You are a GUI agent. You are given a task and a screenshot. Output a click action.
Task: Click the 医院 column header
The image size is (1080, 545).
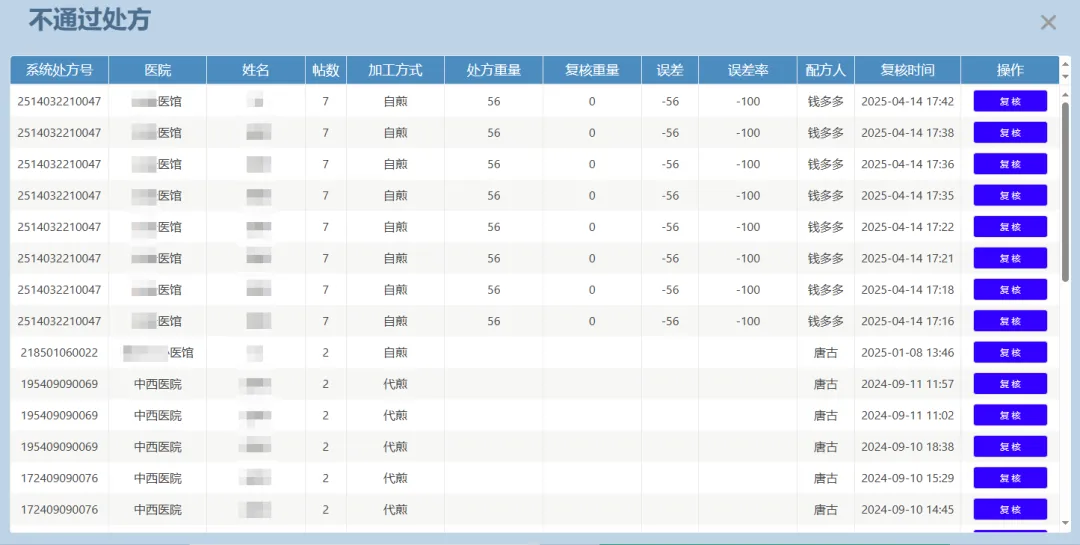pos(157,70)
